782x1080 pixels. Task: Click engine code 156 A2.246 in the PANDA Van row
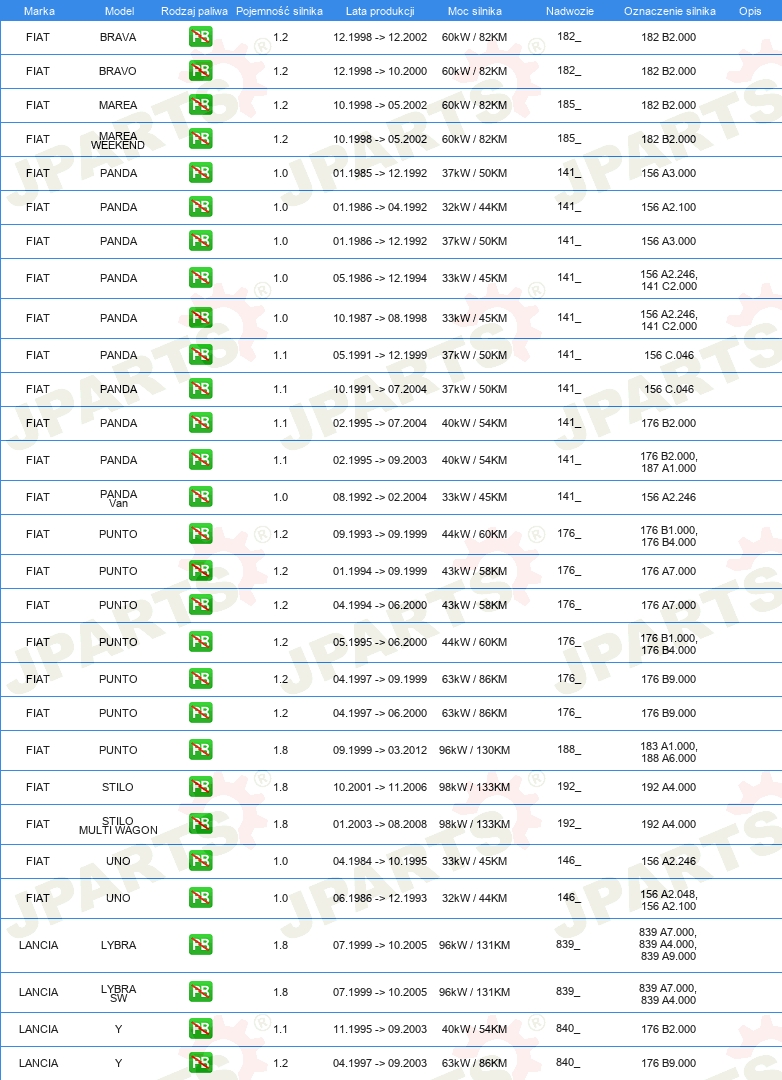[x=668, y=497]
